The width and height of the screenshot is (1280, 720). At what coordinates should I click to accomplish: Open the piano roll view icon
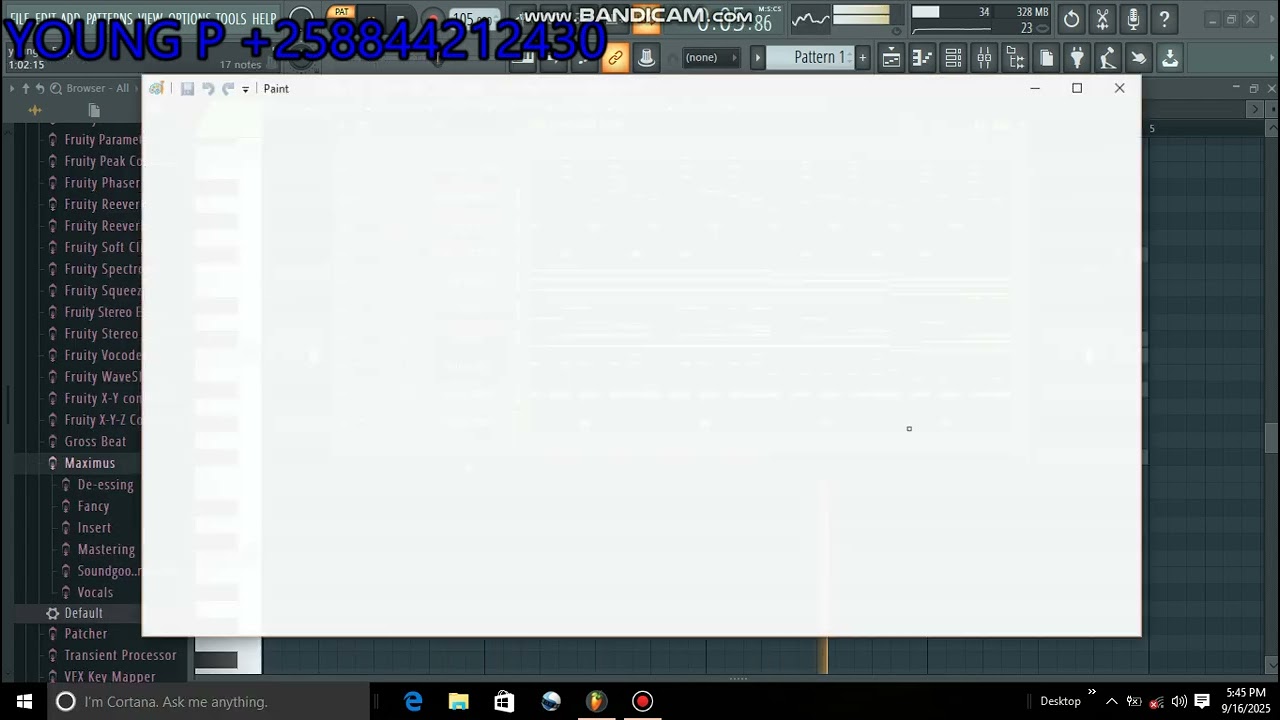click(922, 58)
